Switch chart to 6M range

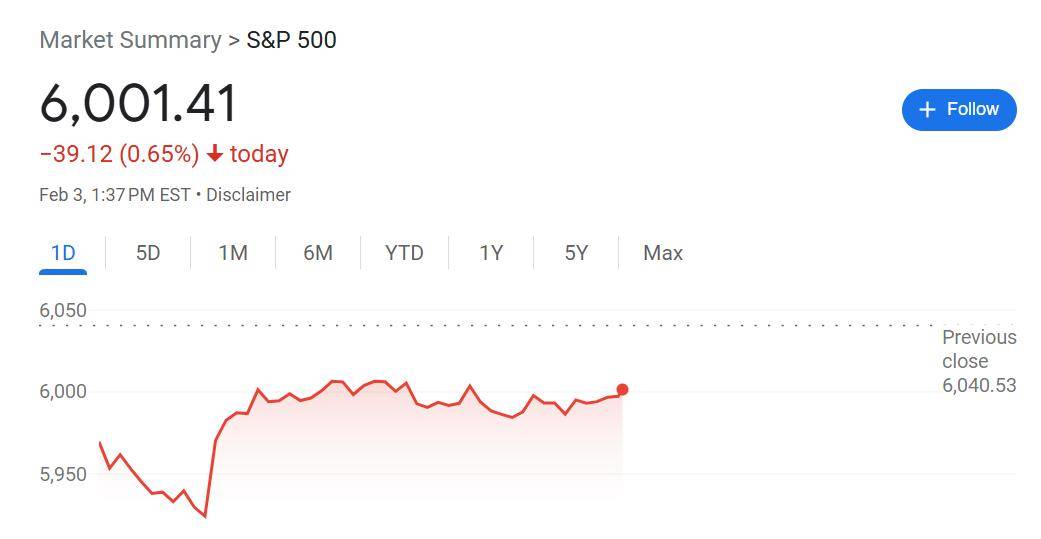[318, 253]
